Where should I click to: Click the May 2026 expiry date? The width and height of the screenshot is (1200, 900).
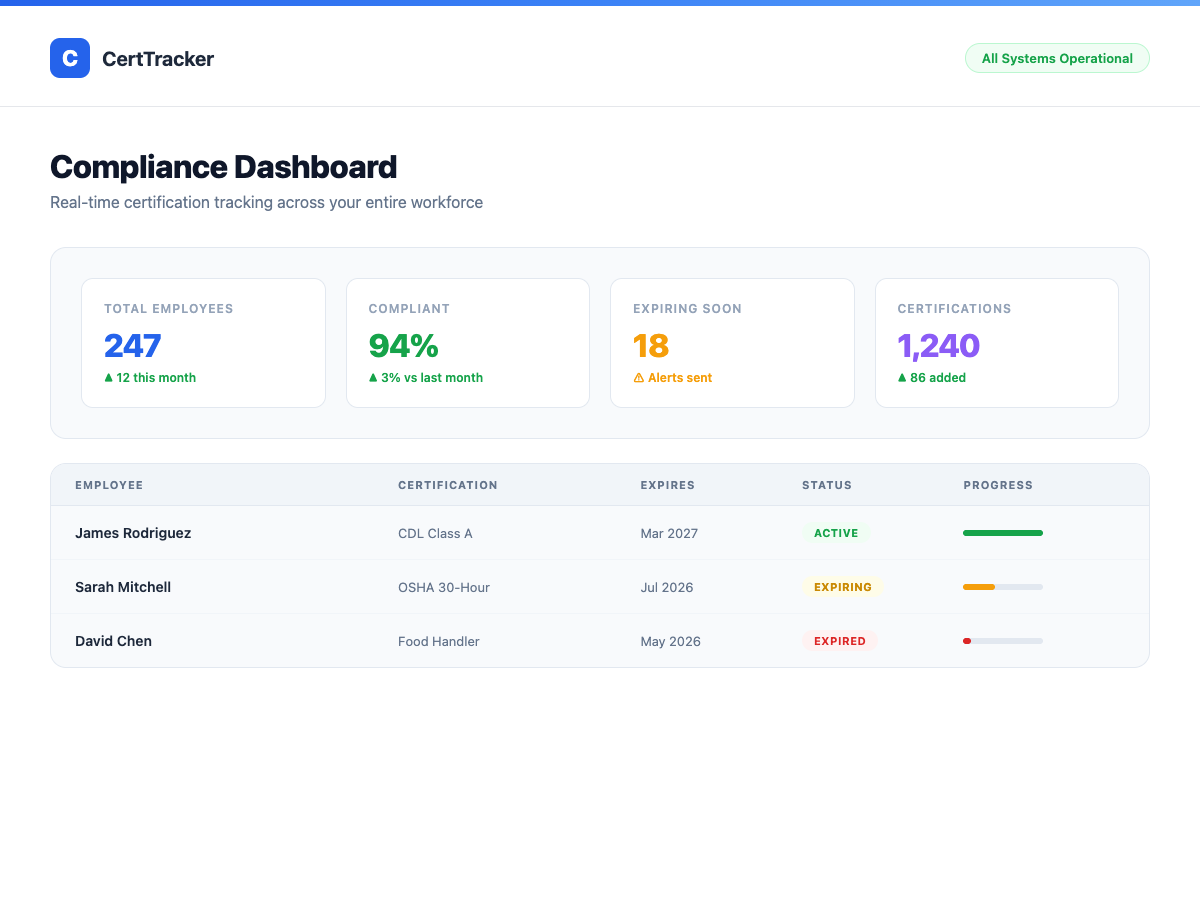tap(671, 641)
